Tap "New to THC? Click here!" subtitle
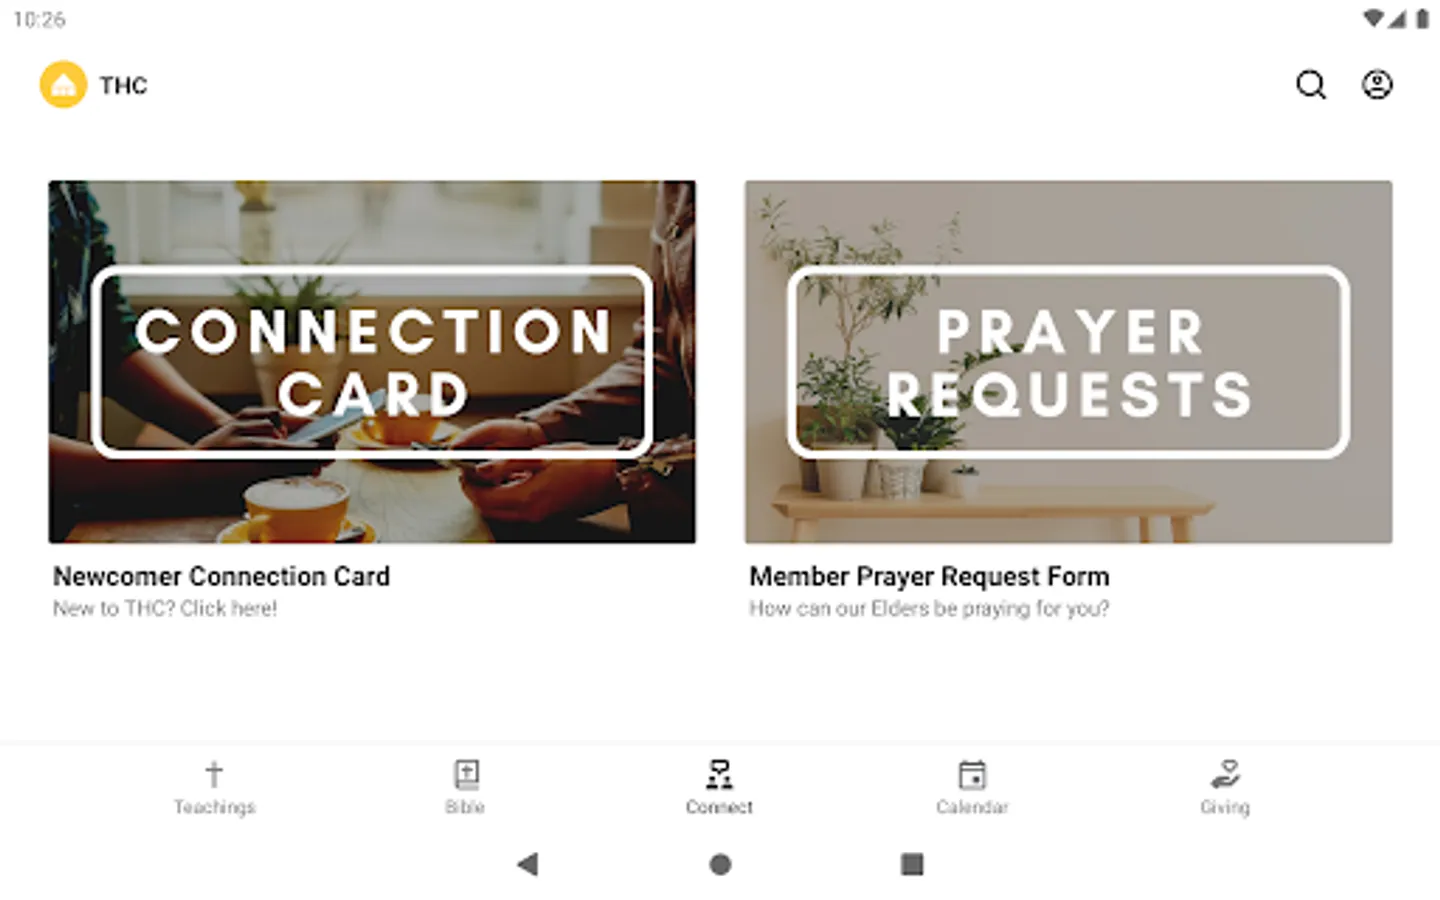This screenshot has width=1440, height=900. click(165, 609)
